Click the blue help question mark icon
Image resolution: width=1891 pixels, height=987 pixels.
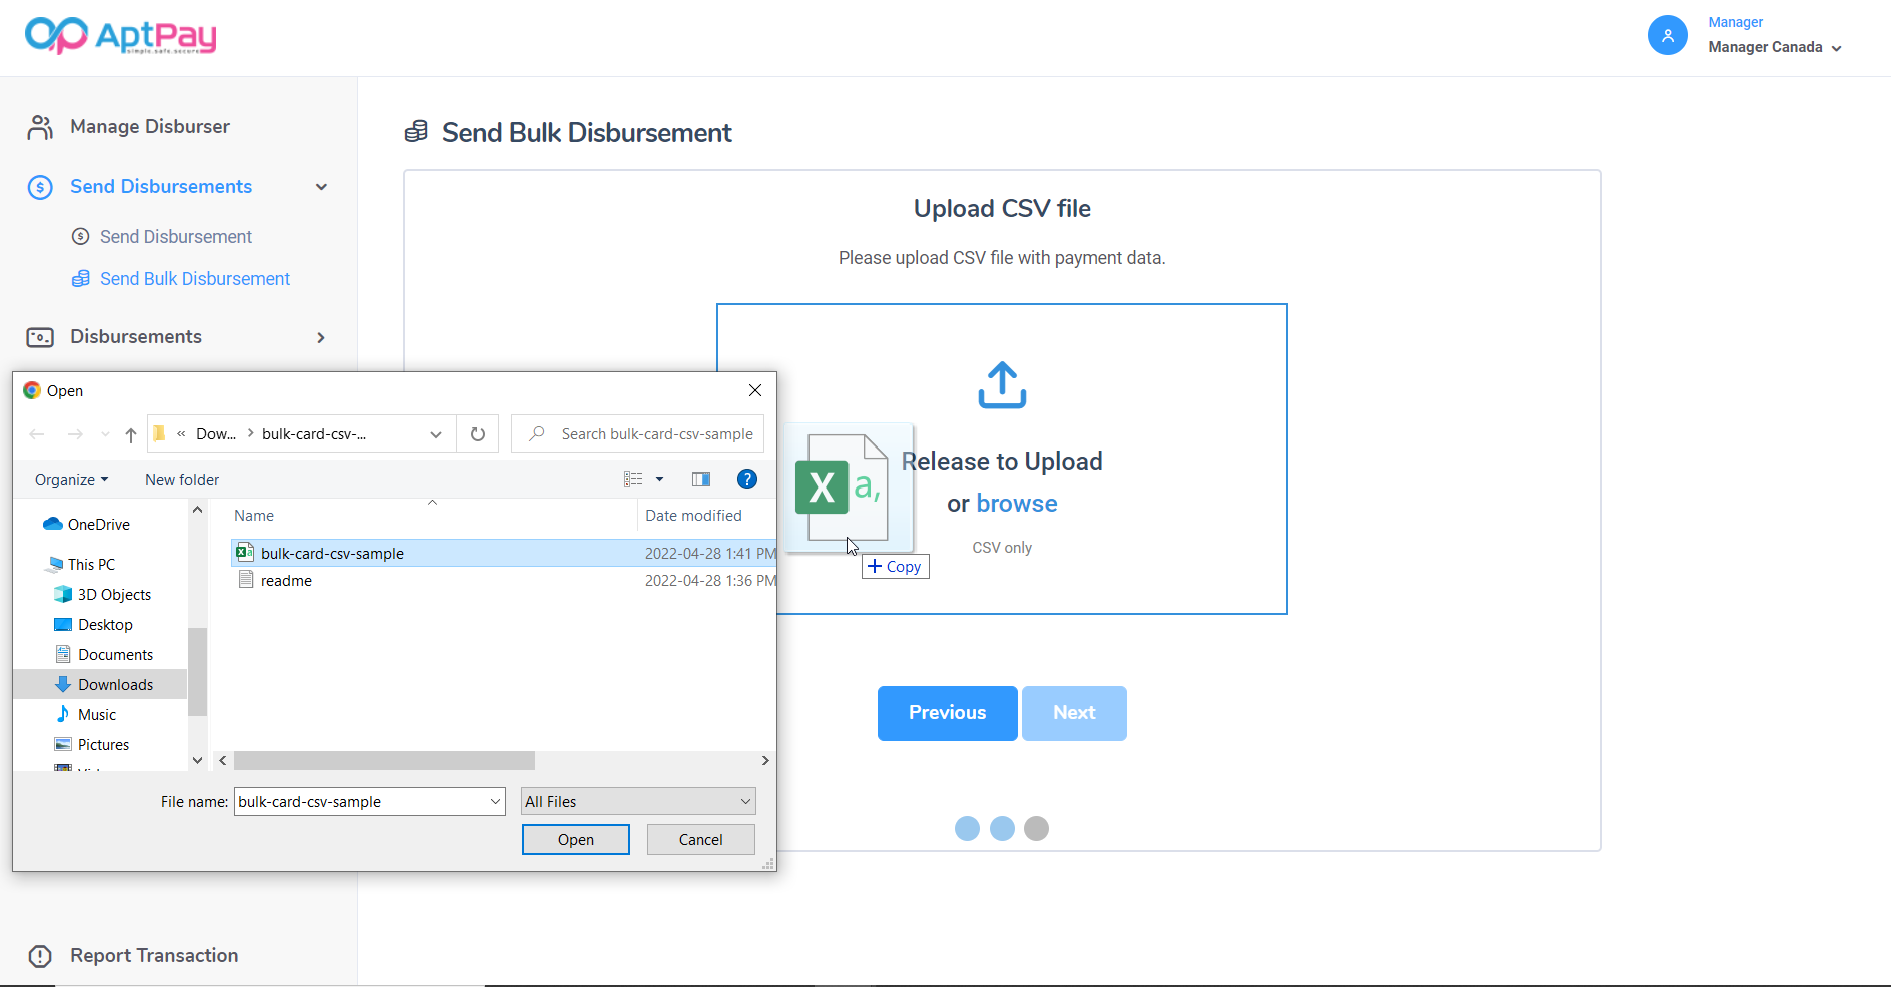coord(746,479)
